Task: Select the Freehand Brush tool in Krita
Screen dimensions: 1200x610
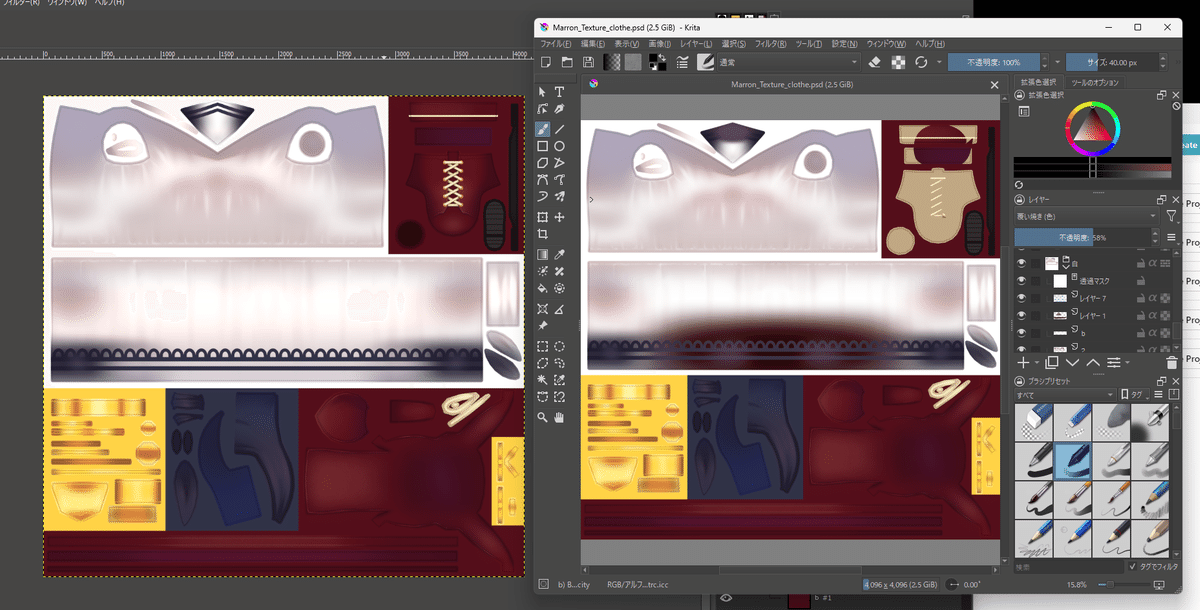Action: (542, 129)
